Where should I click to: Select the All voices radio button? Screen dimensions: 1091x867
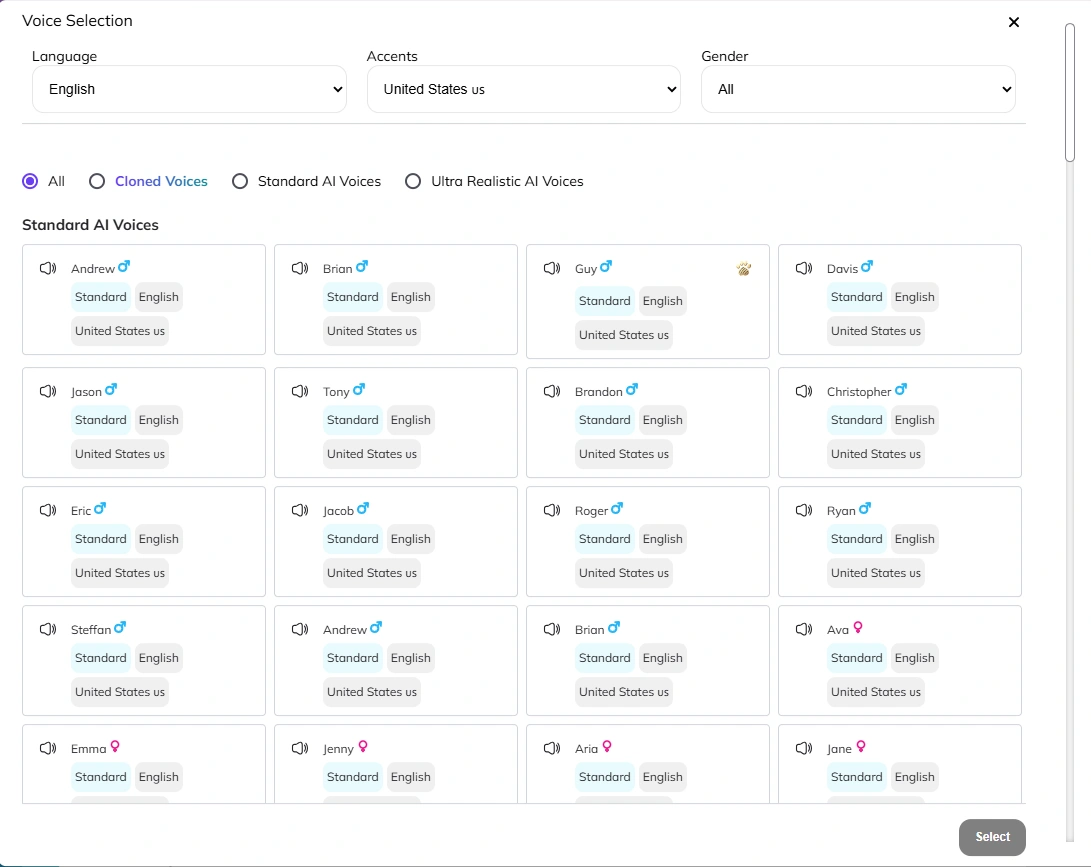point(30,182)
